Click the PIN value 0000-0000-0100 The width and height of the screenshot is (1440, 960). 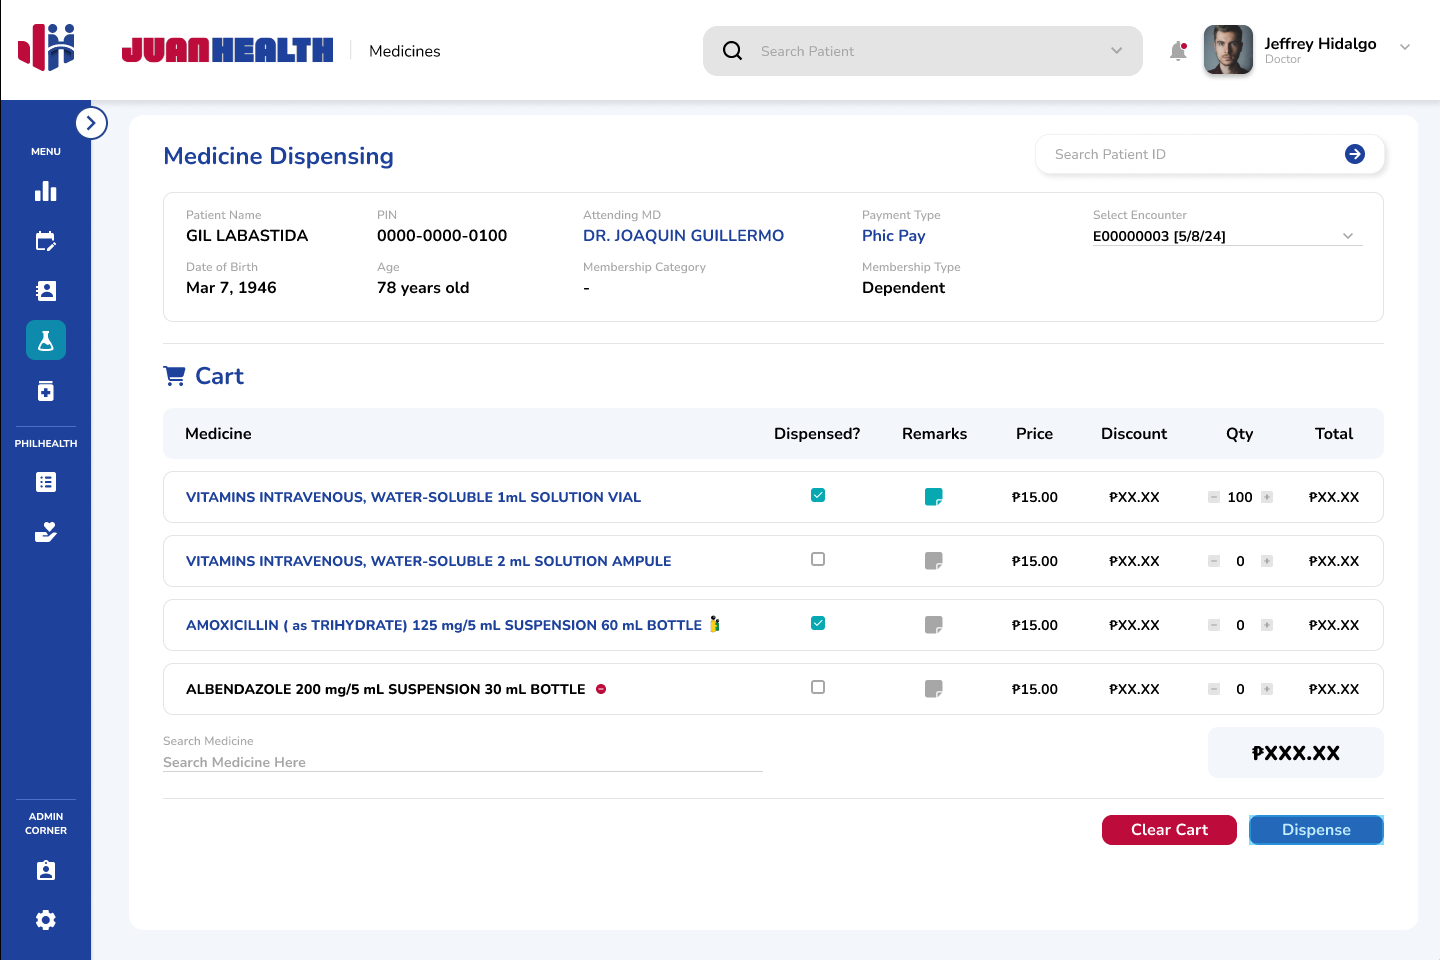point(442,236)
